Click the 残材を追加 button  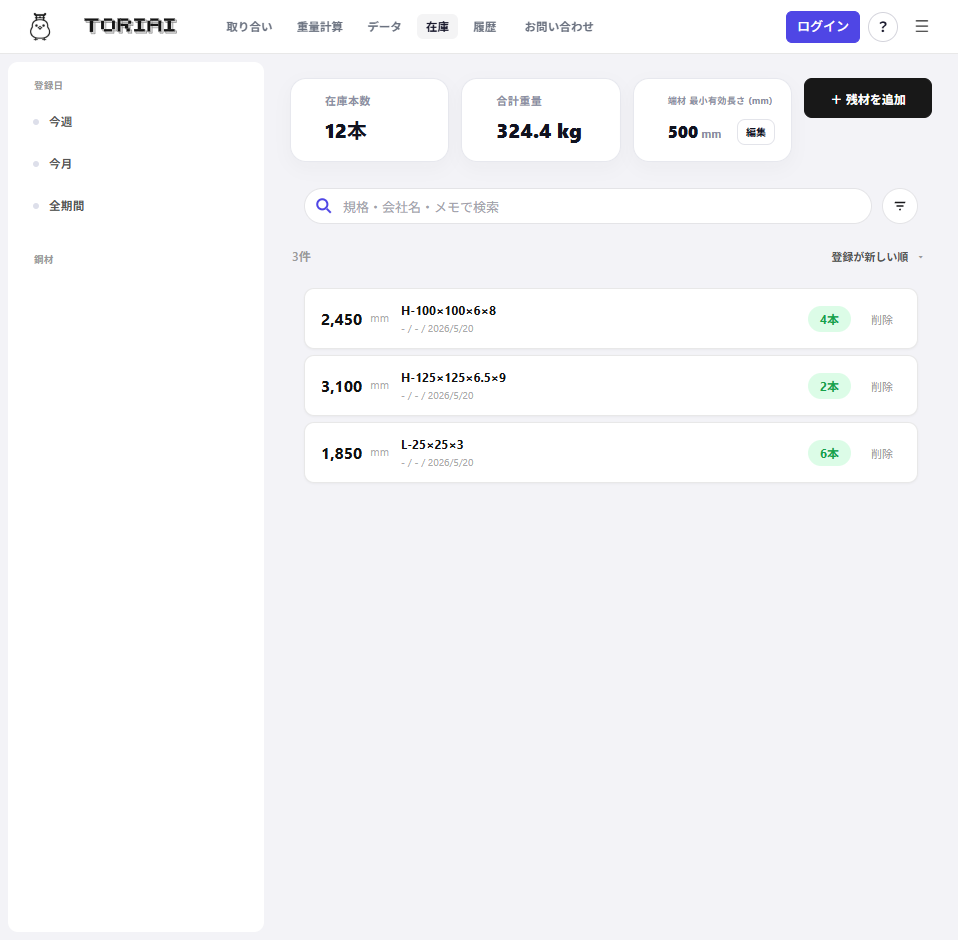[868, 98]
